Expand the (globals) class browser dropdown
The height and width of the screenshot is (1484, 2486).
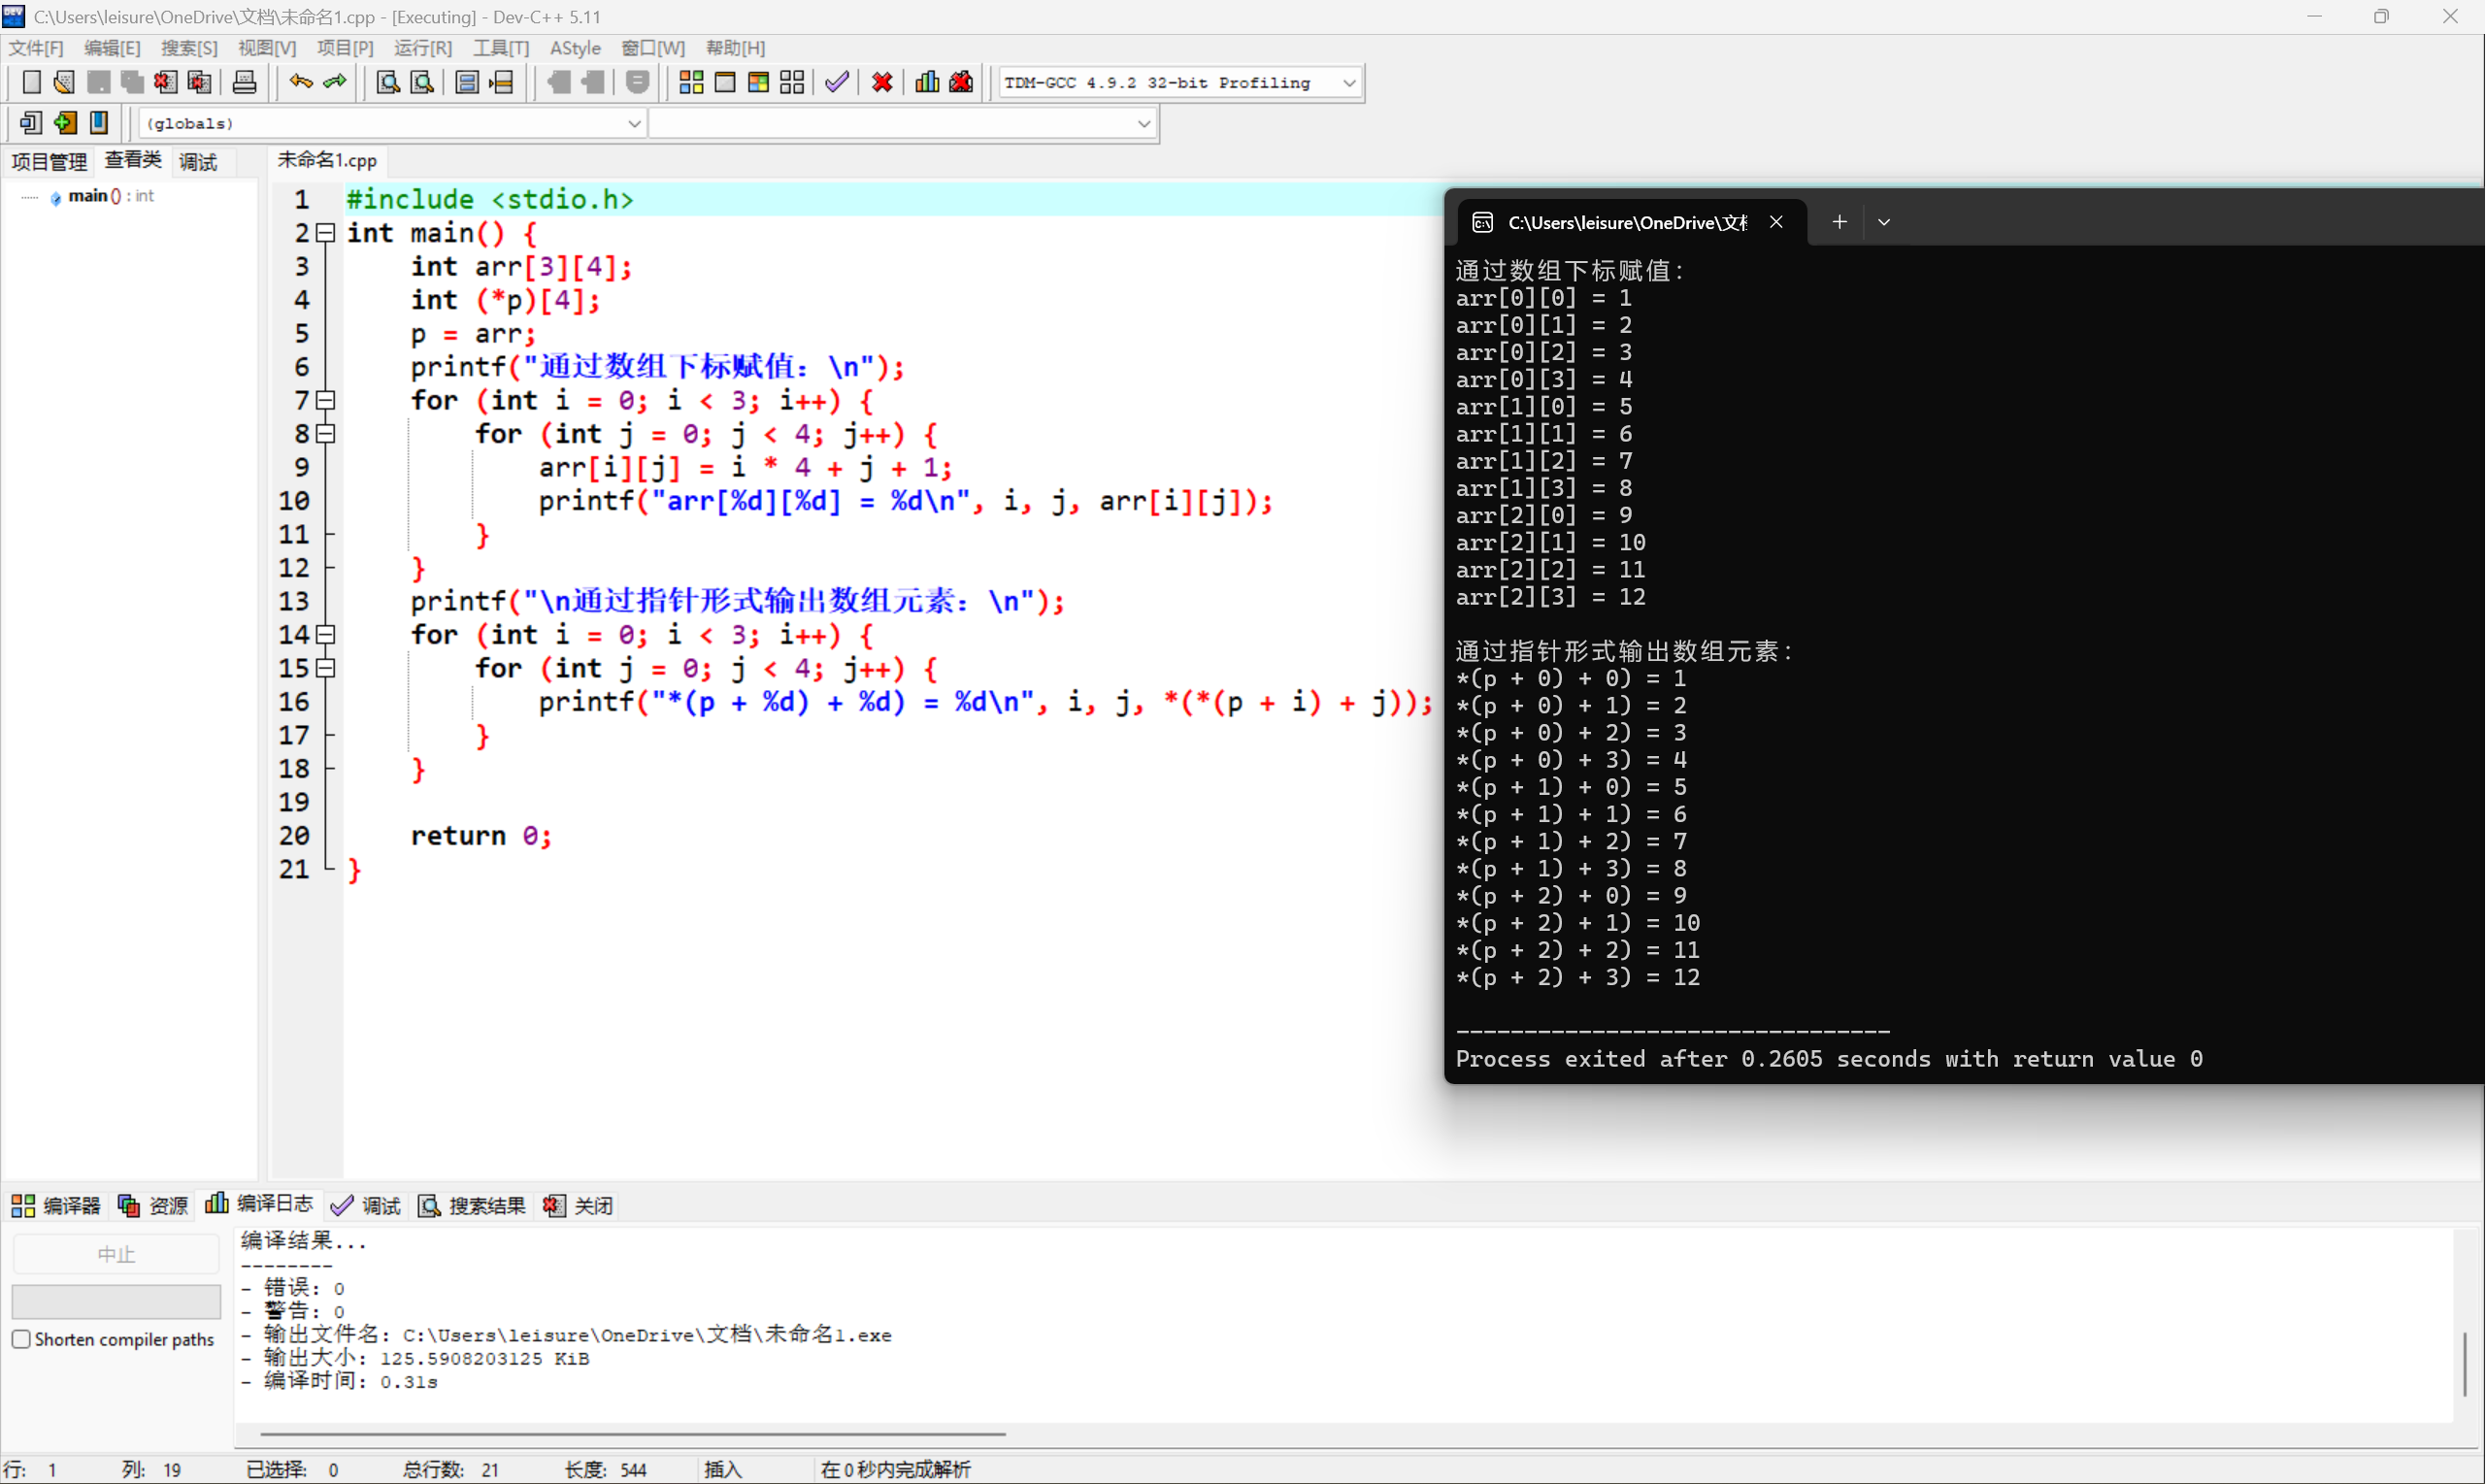click(x=634, y=122)
